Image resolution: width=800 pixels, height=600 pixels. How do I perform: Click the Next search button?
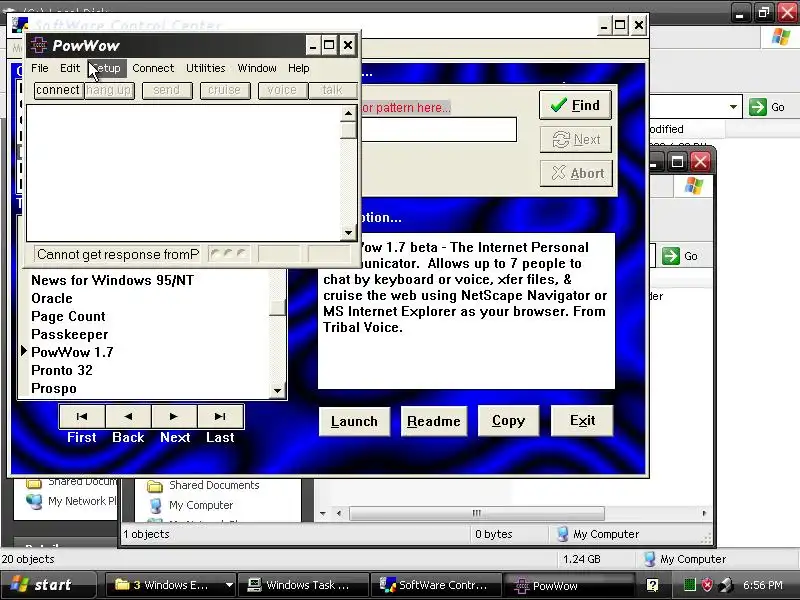(576, 139)
